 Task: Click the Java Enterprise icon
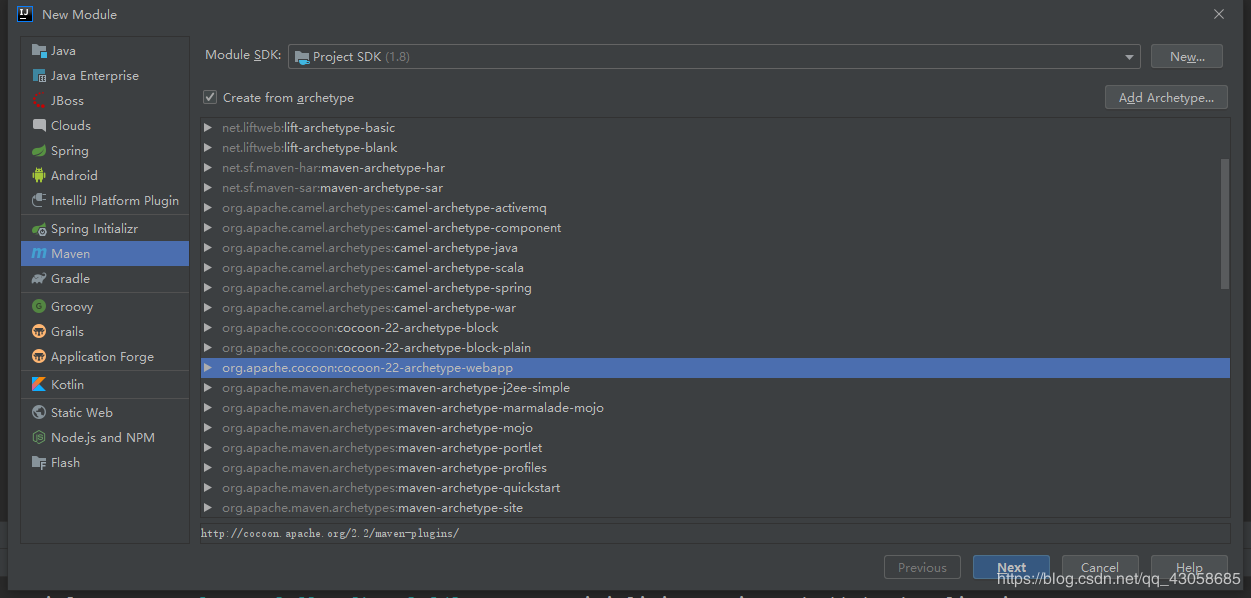[39, 76]
